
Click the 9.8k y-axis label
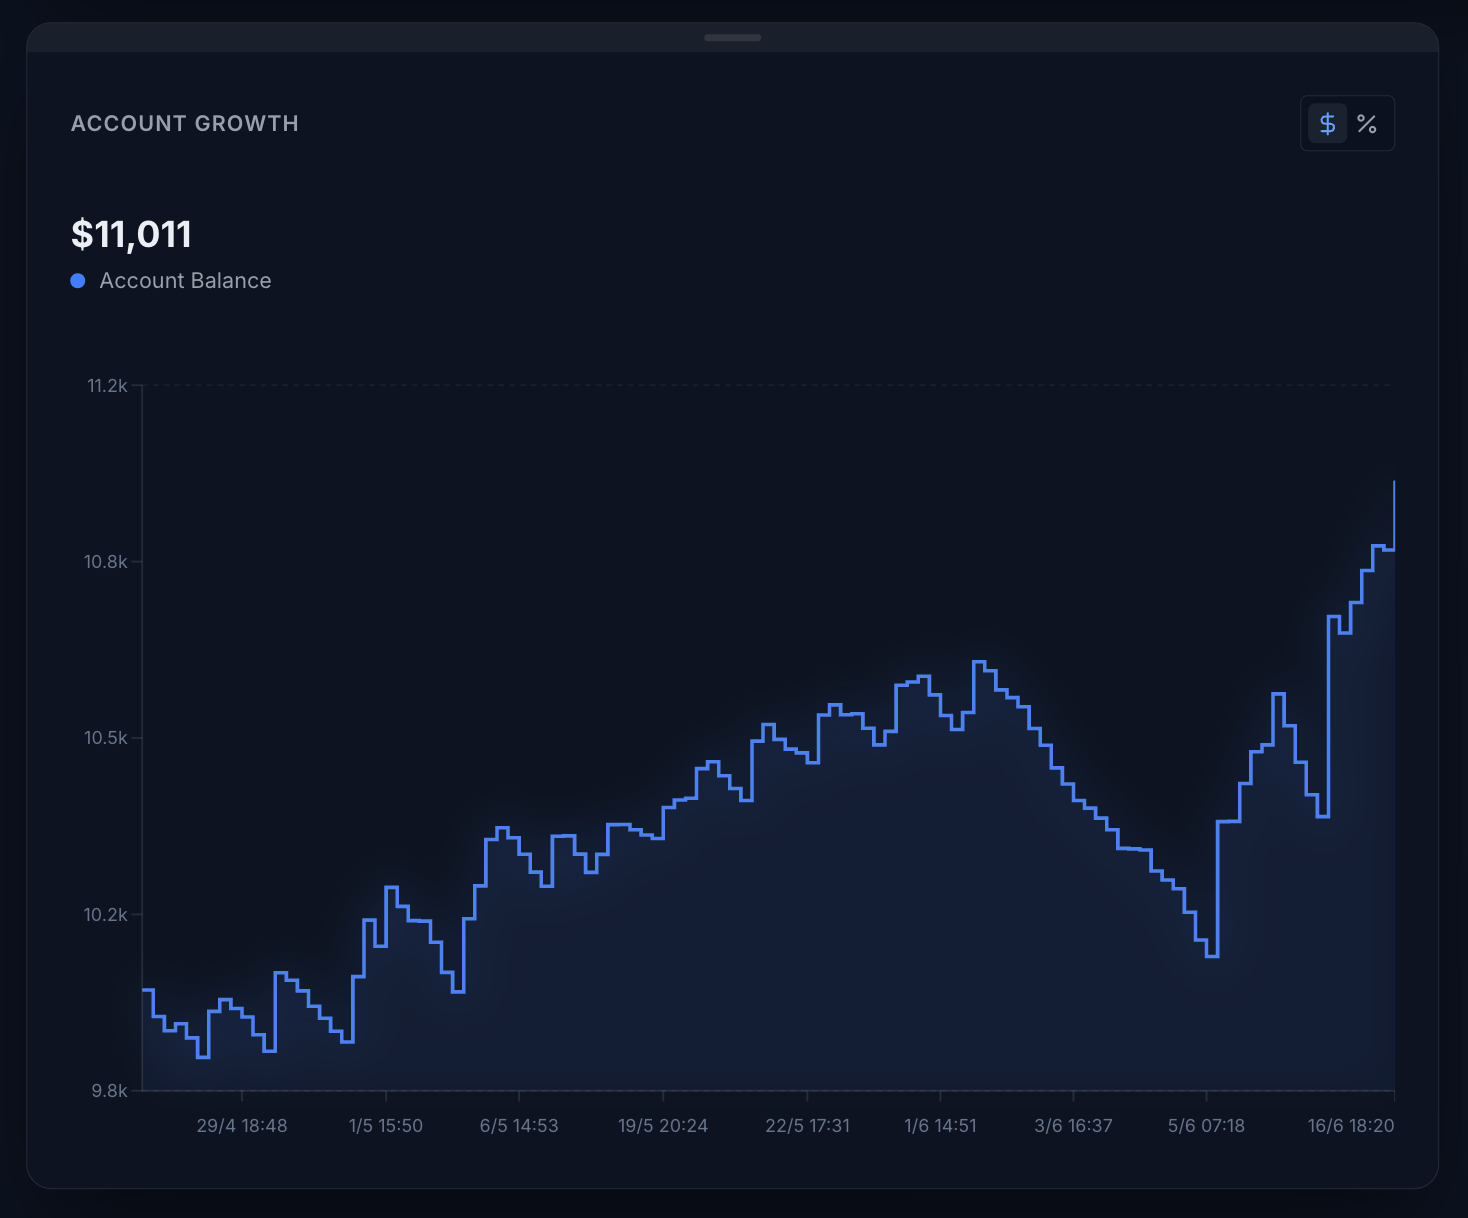coord(109,1091)
